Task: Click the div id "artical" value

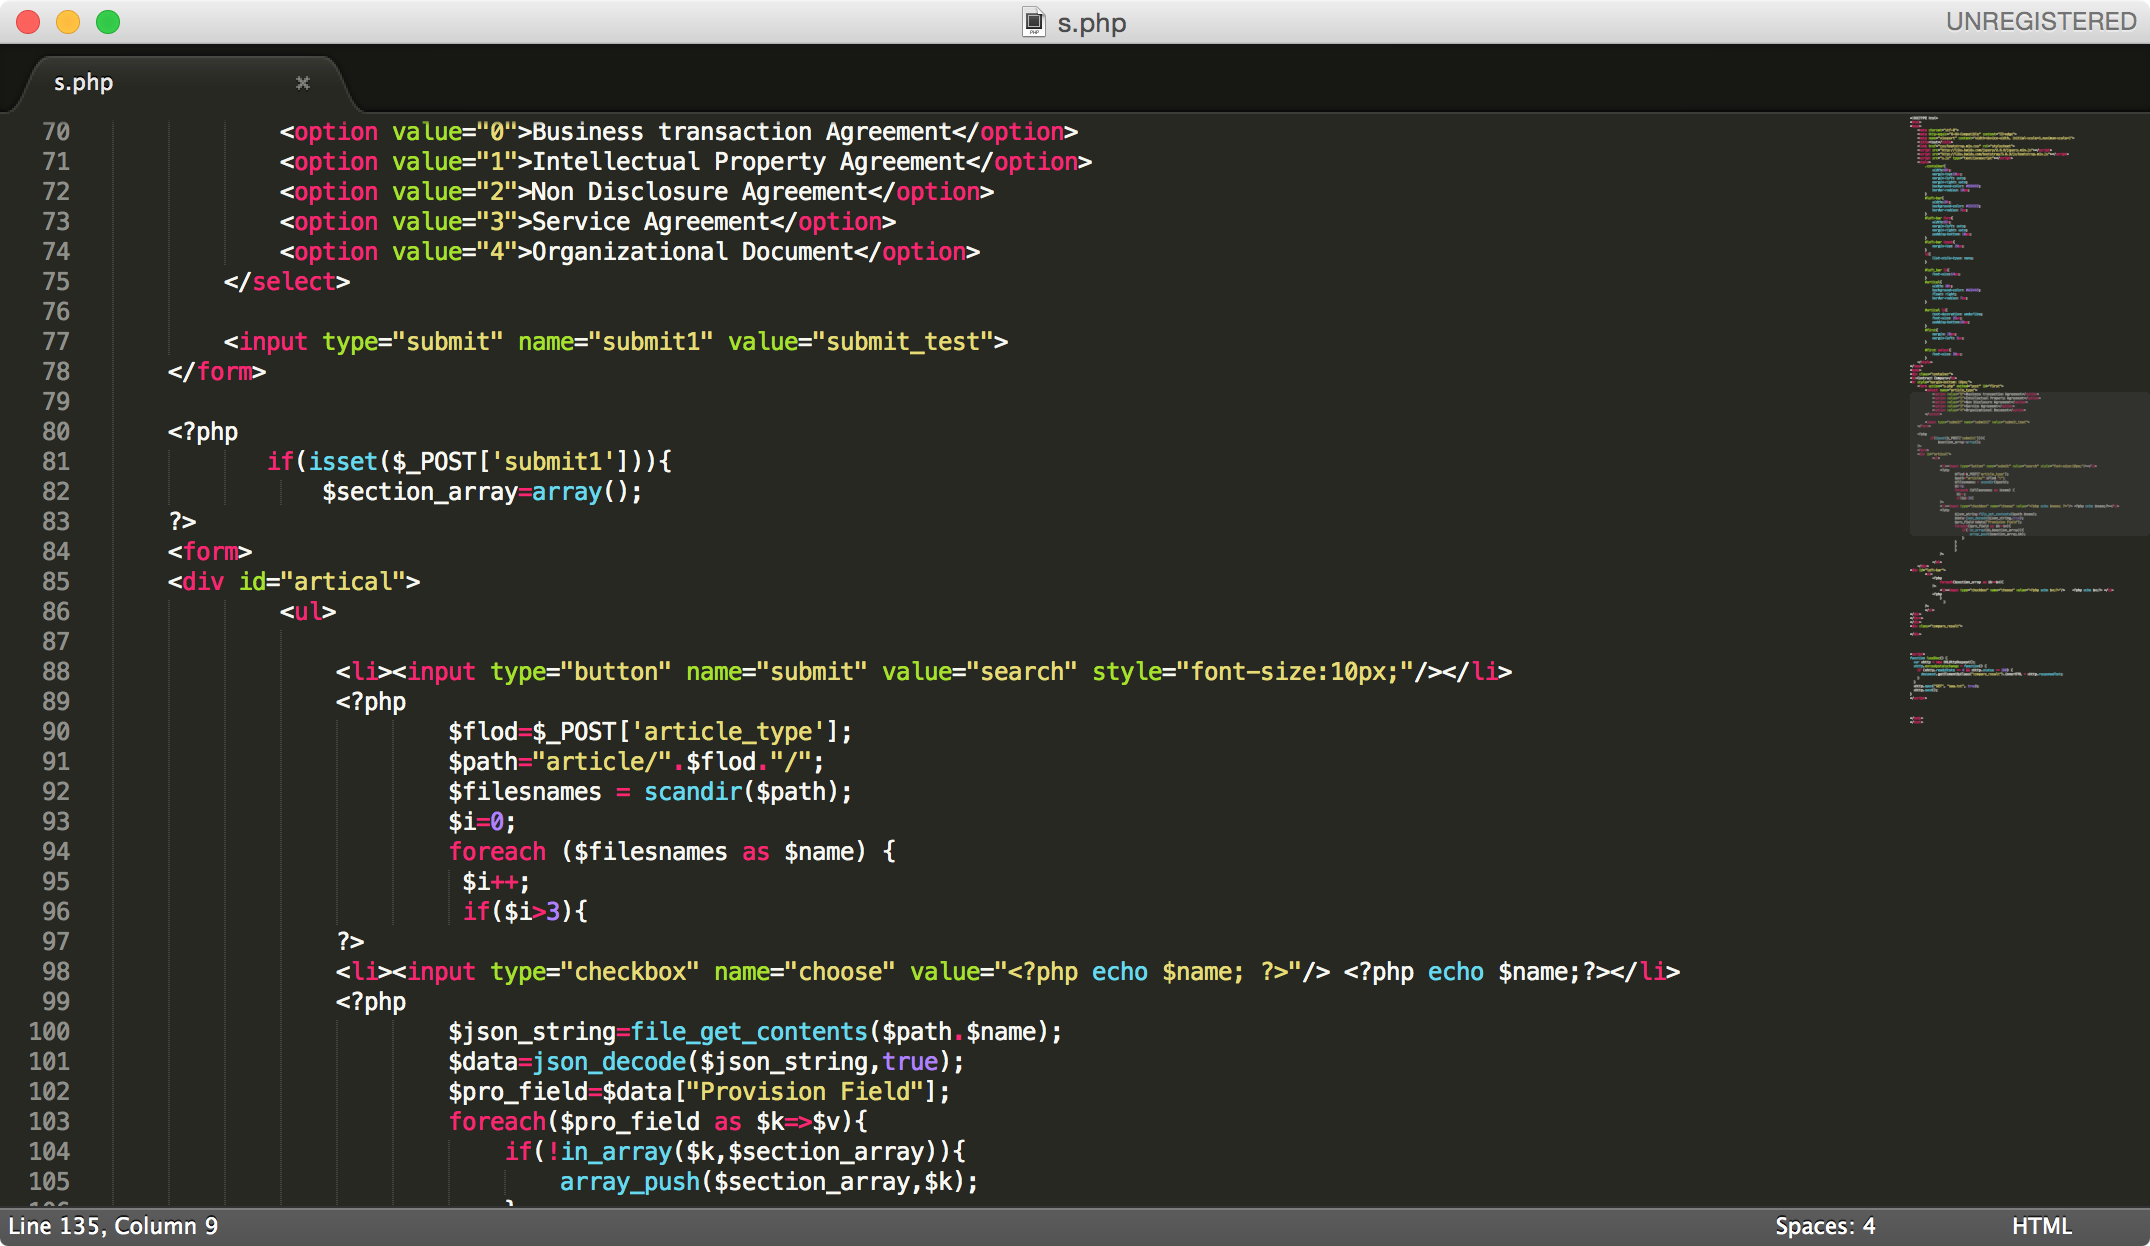Action: 343,582
